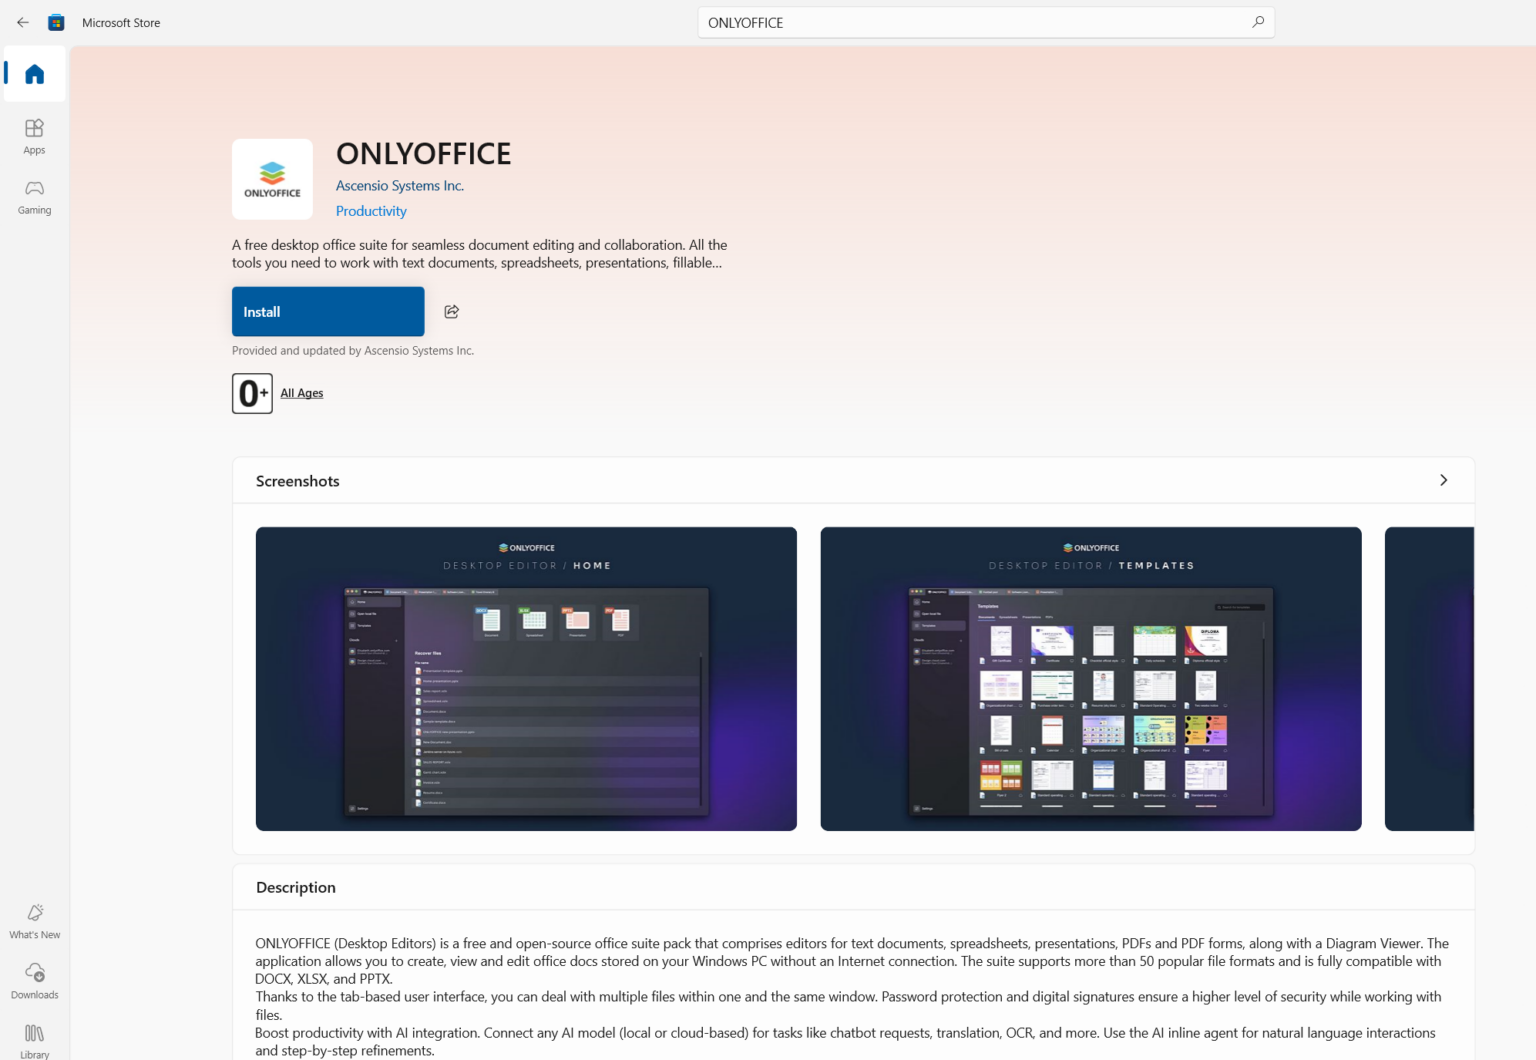The height and width of the screenshot is (1060, 1536).
Task: Open the Home section in the sidebar
Action: coord(34,73)
